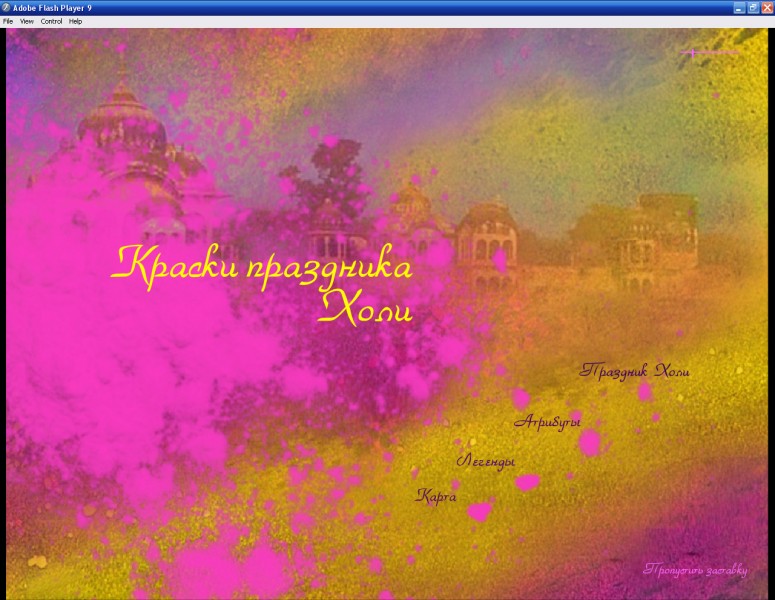The height and width of the screenshot is (600, 775).
Task: Open the View menu
Action: pyautogui.click(x=27, y=21)
